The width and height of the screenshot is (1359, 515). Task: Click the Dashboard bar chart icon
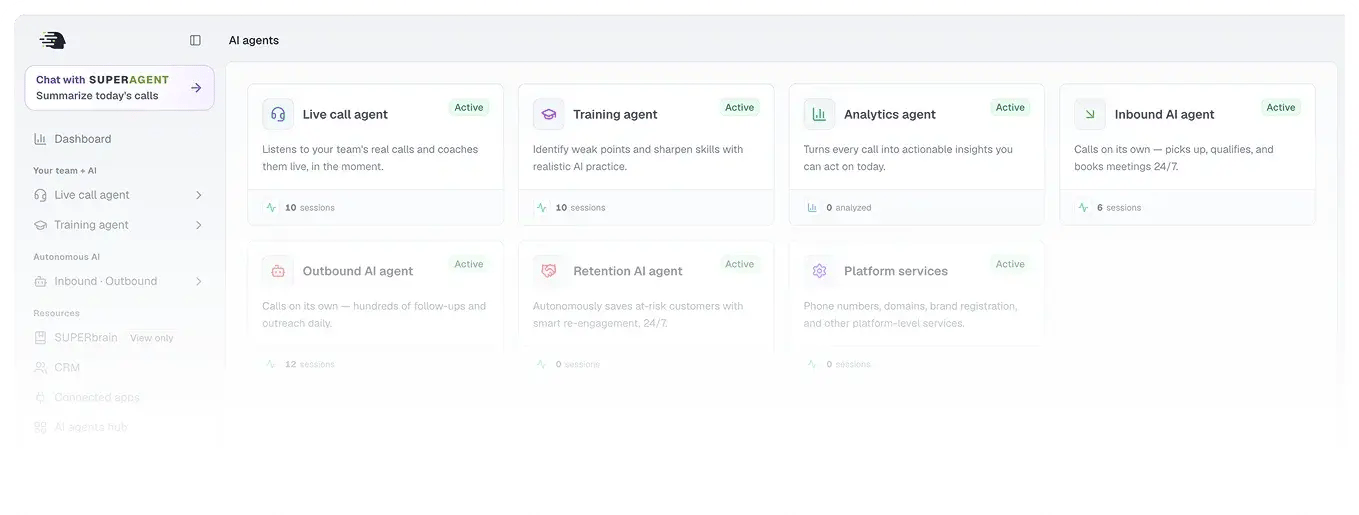pos(40,139)
